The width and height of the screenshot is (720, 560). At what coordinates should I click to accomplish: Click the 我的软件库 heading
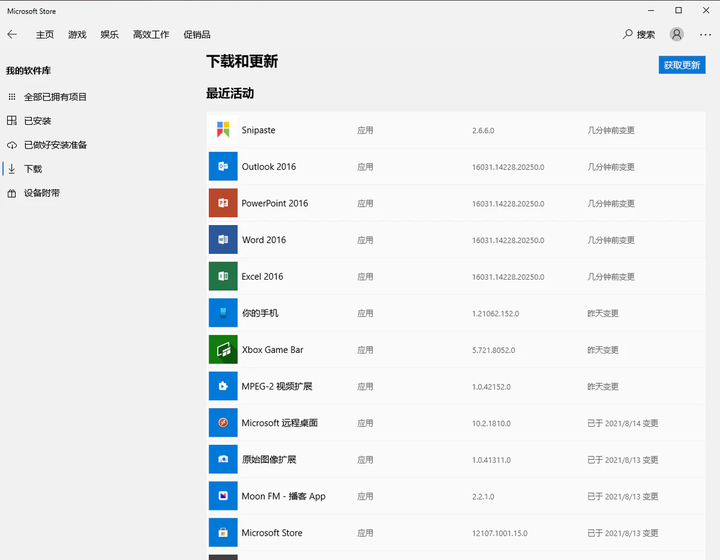(28, 71)
